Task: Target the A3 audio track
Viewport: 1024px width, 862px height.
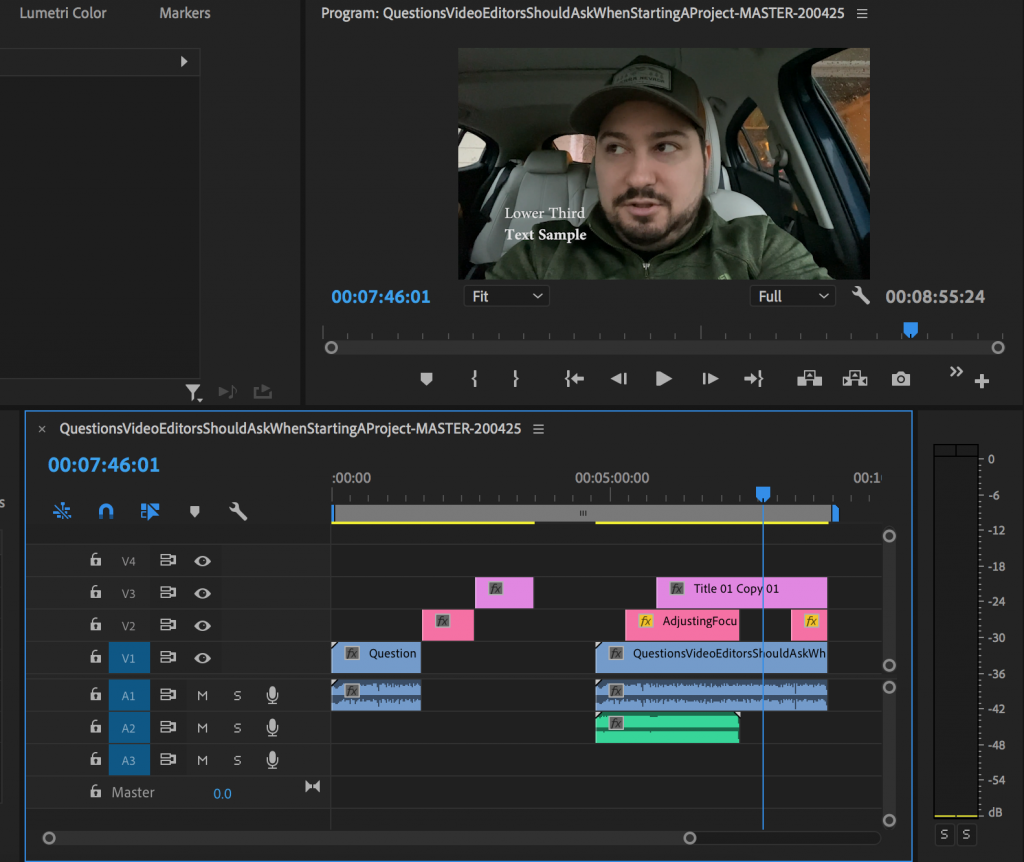Action: point(129,760)
